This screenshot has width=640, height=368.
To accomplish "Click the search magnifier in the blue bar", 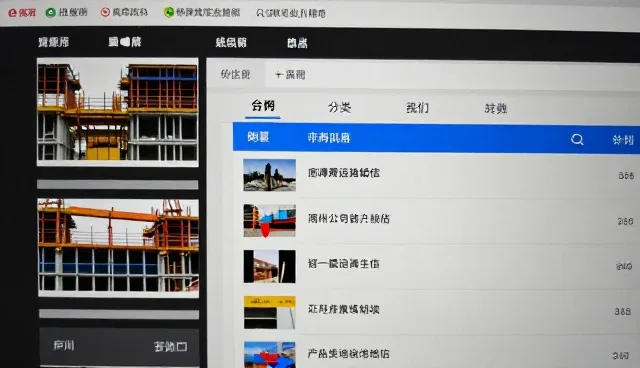I will point(577,140).
